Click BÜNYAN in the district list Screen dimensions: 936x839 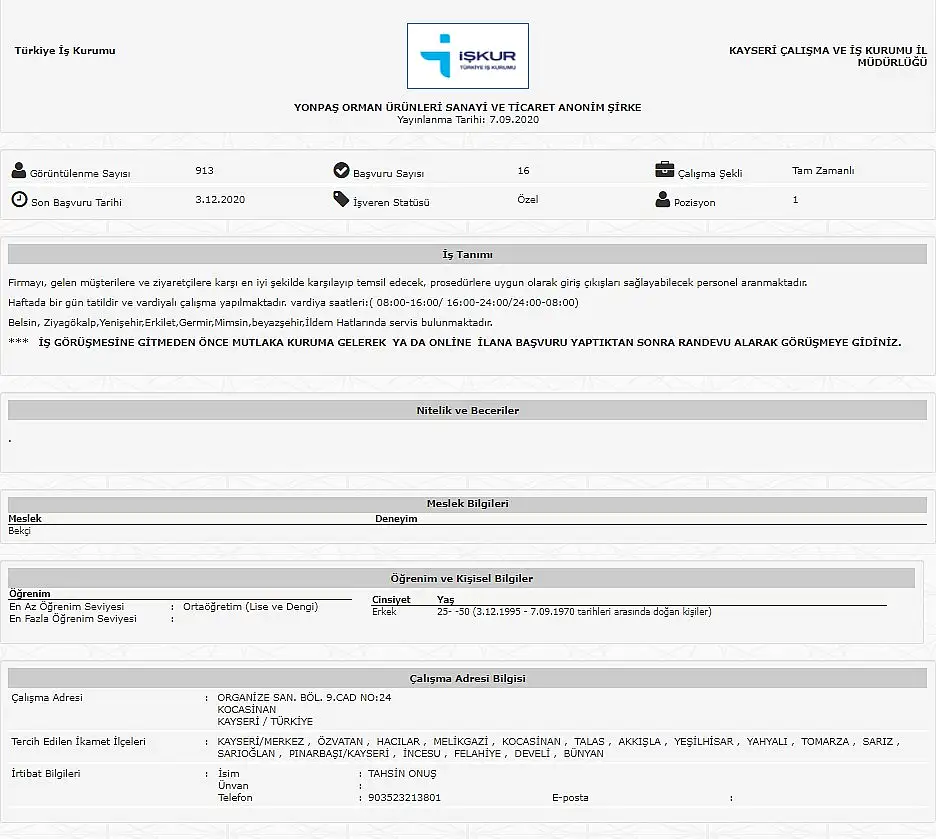pyautogui.click(x=583, y=754)
